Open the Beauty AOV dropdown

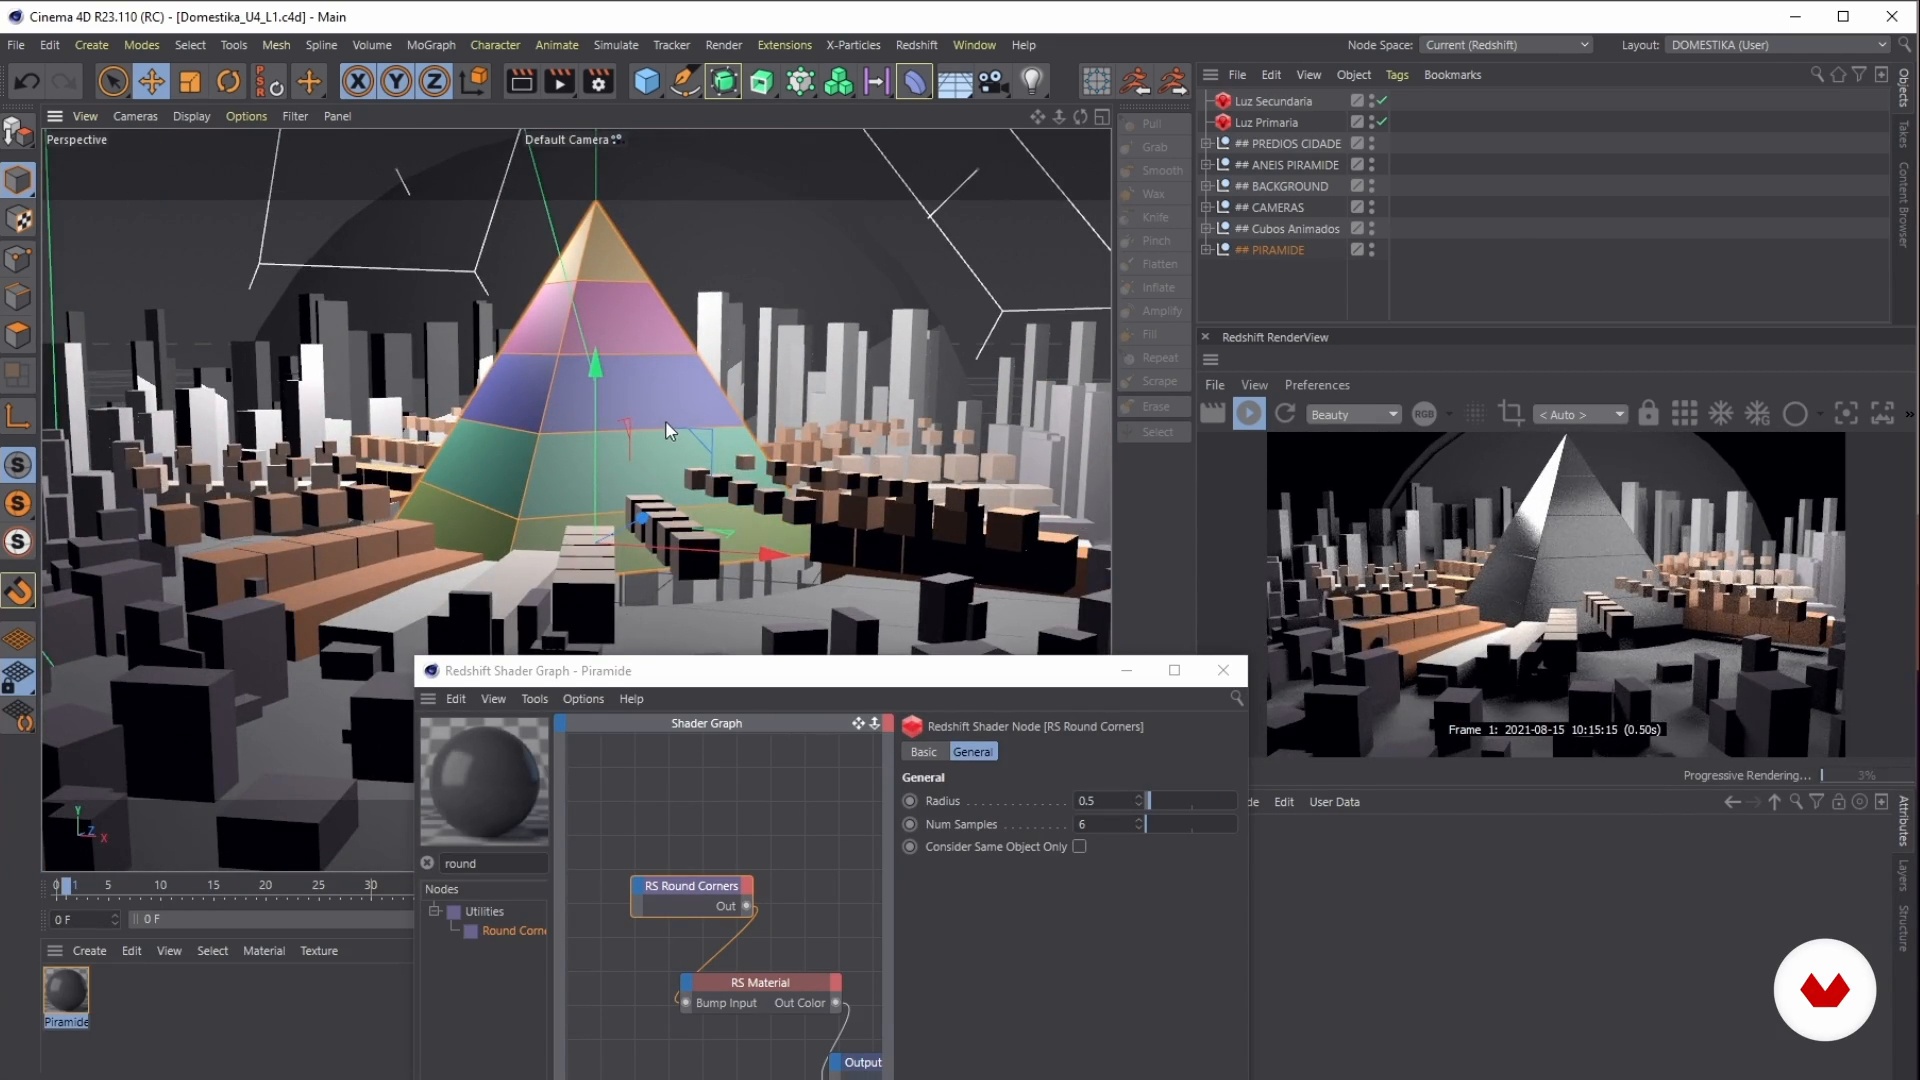click(x=1352, y=415)
